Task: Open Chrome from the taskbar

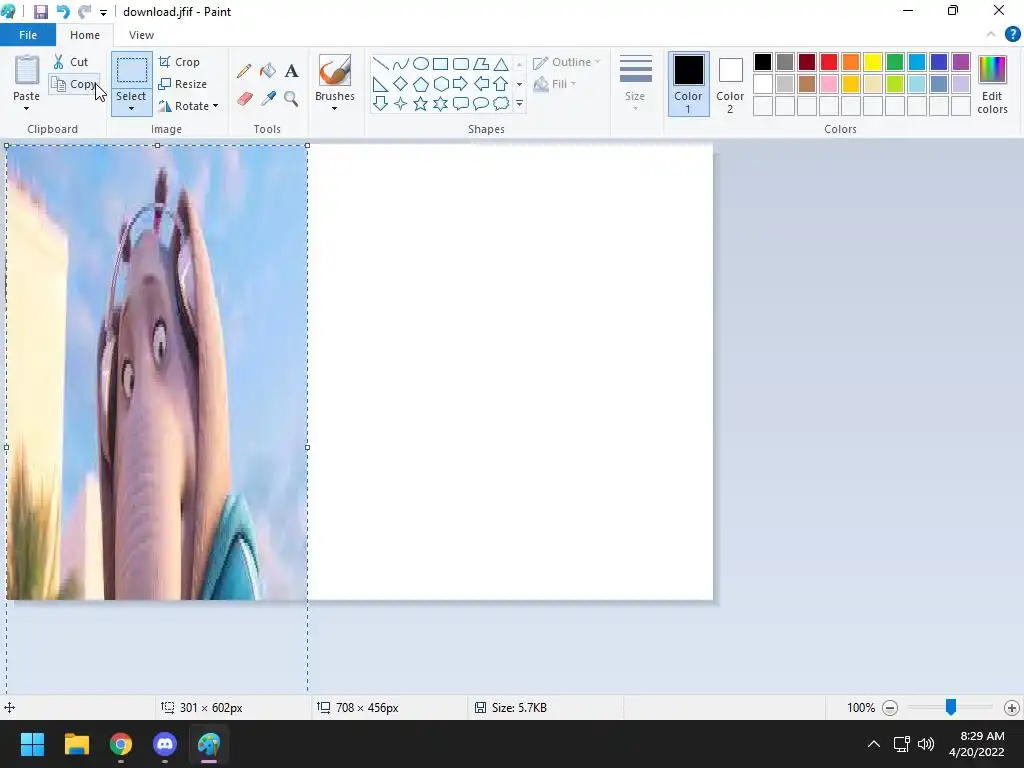Action: pos(121,744)
